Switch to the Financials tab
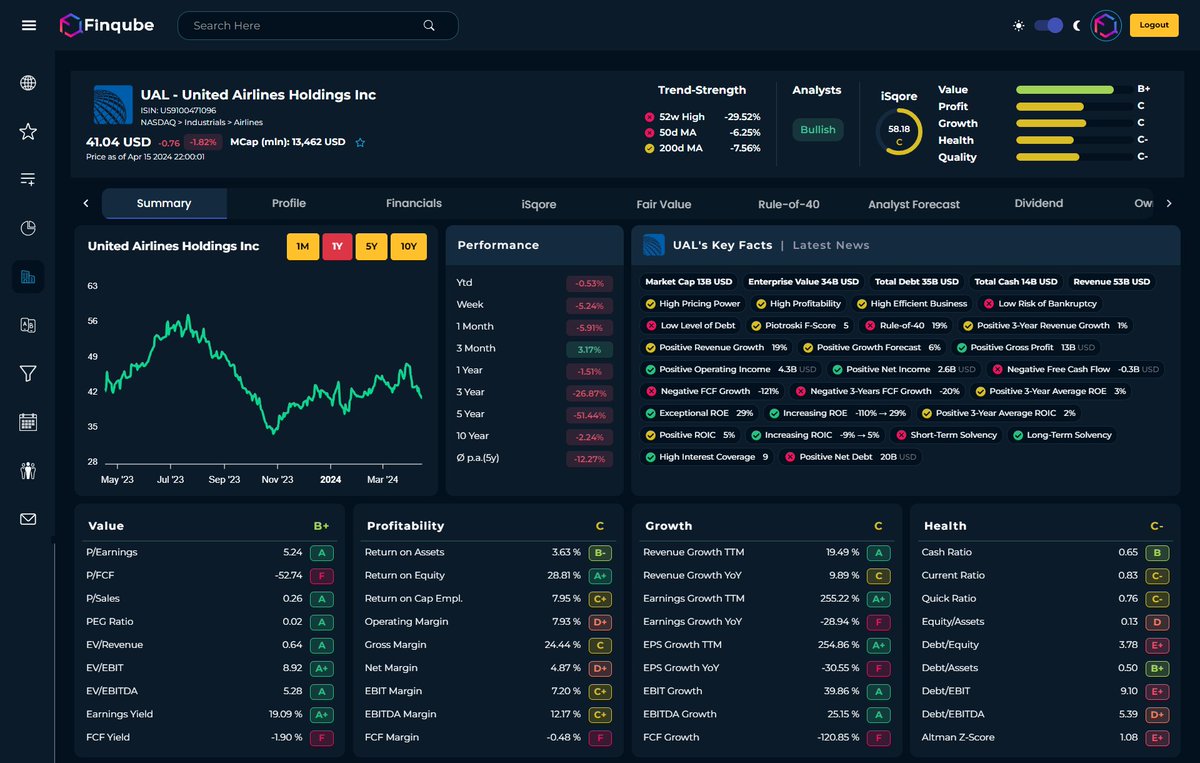The image size is (1200, 763). pos(414,203)
